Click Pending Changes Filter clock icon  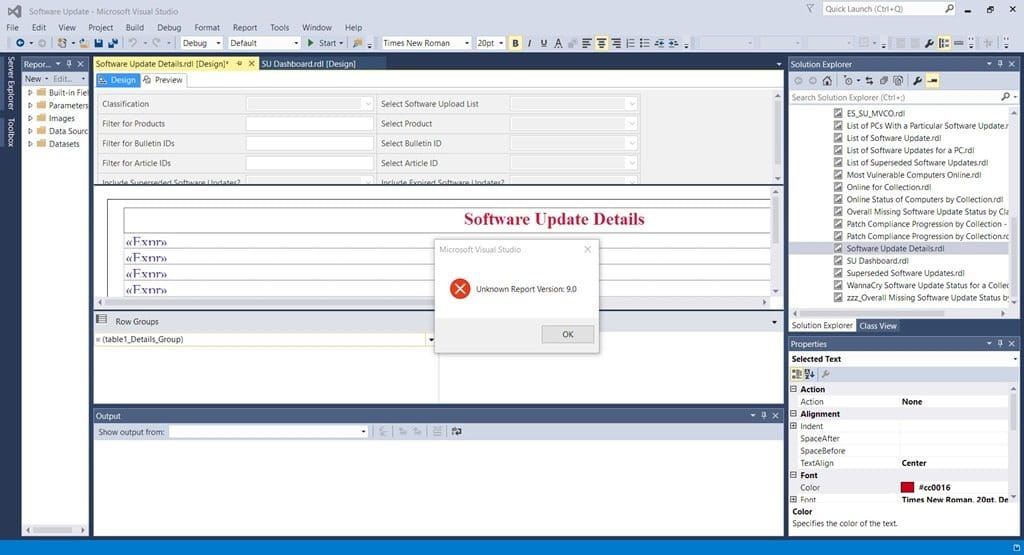click(848, 81)
